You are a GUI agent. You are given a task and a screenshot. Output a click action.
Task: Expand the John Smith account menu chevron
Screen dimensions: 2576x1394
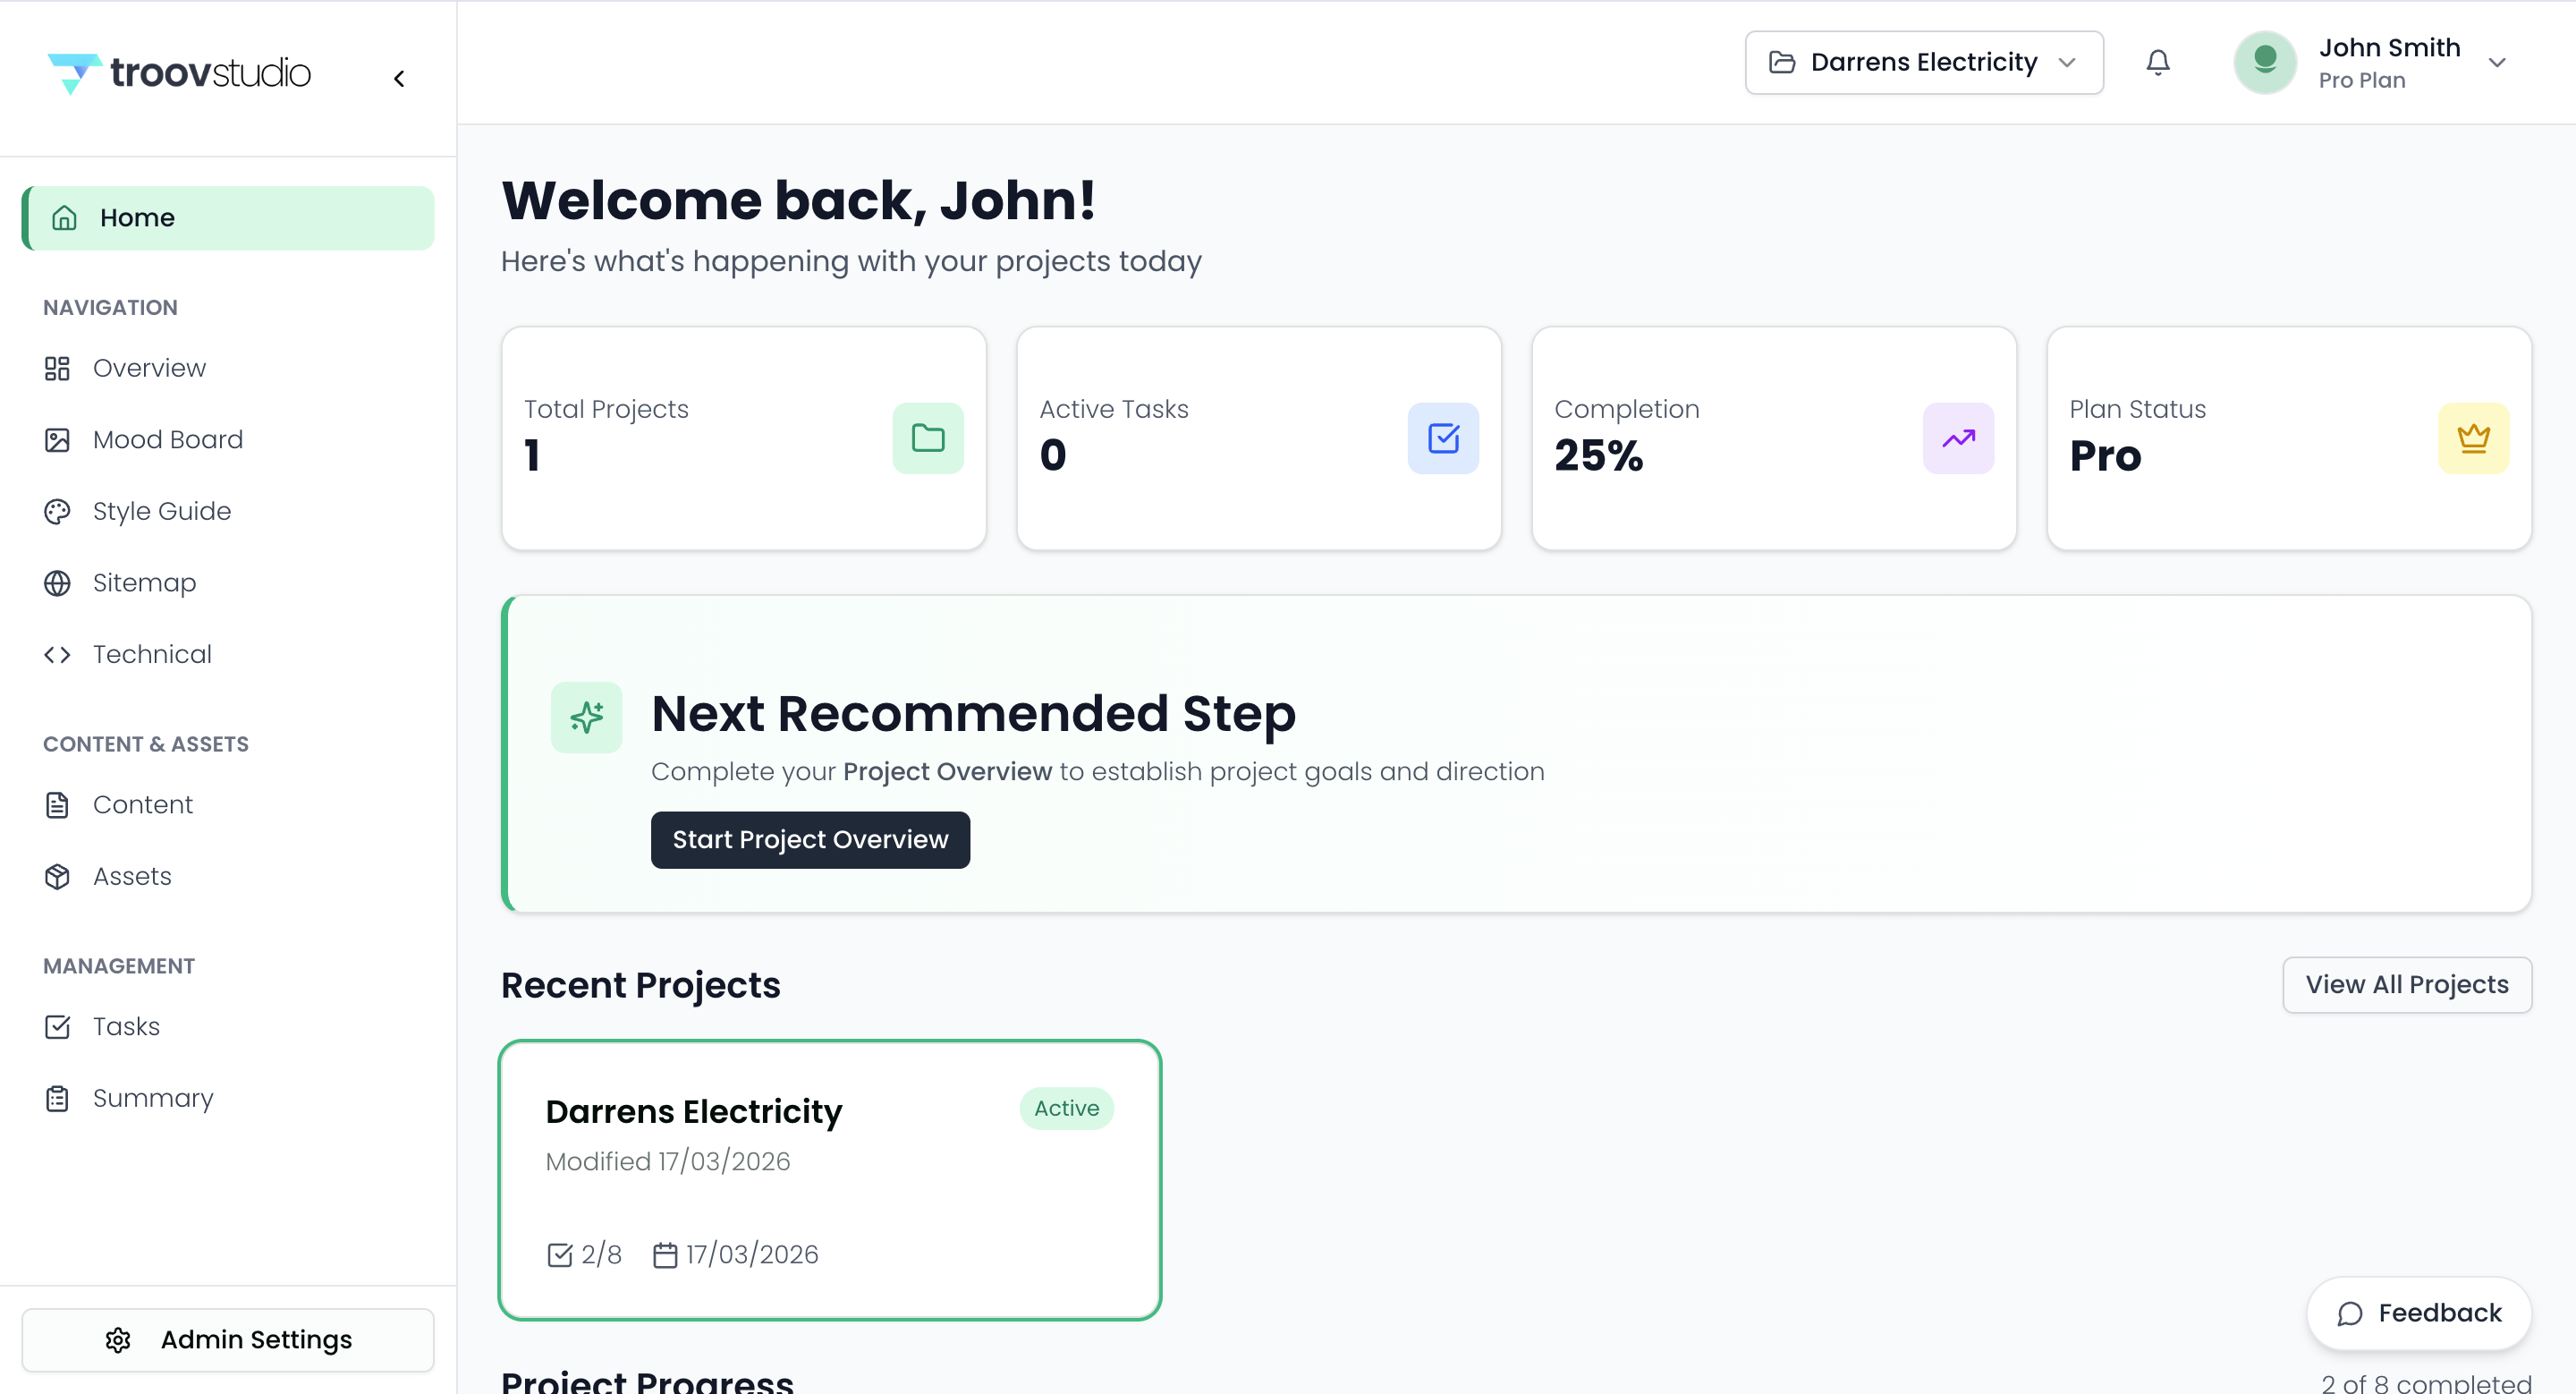coord(2496,63)
